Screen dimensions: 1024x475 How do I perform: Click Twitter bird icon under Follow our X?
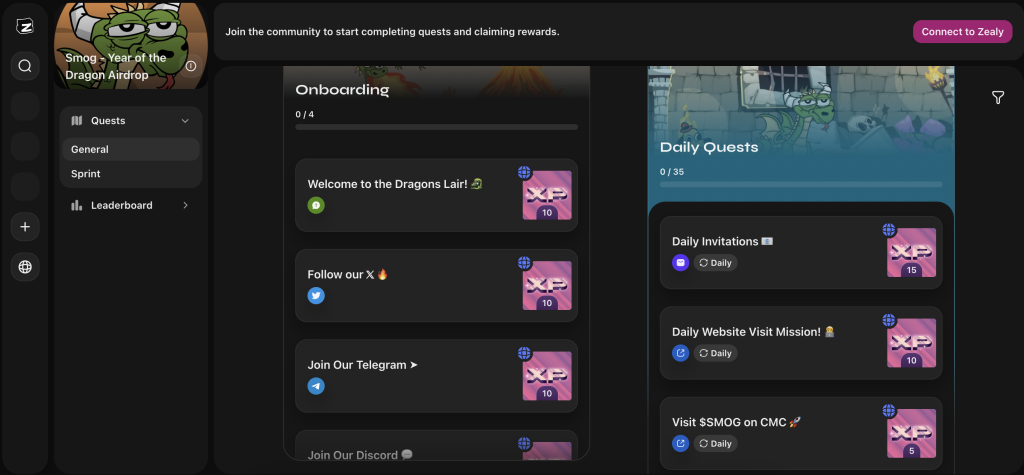pyautogui.click(x=316, y=295)
